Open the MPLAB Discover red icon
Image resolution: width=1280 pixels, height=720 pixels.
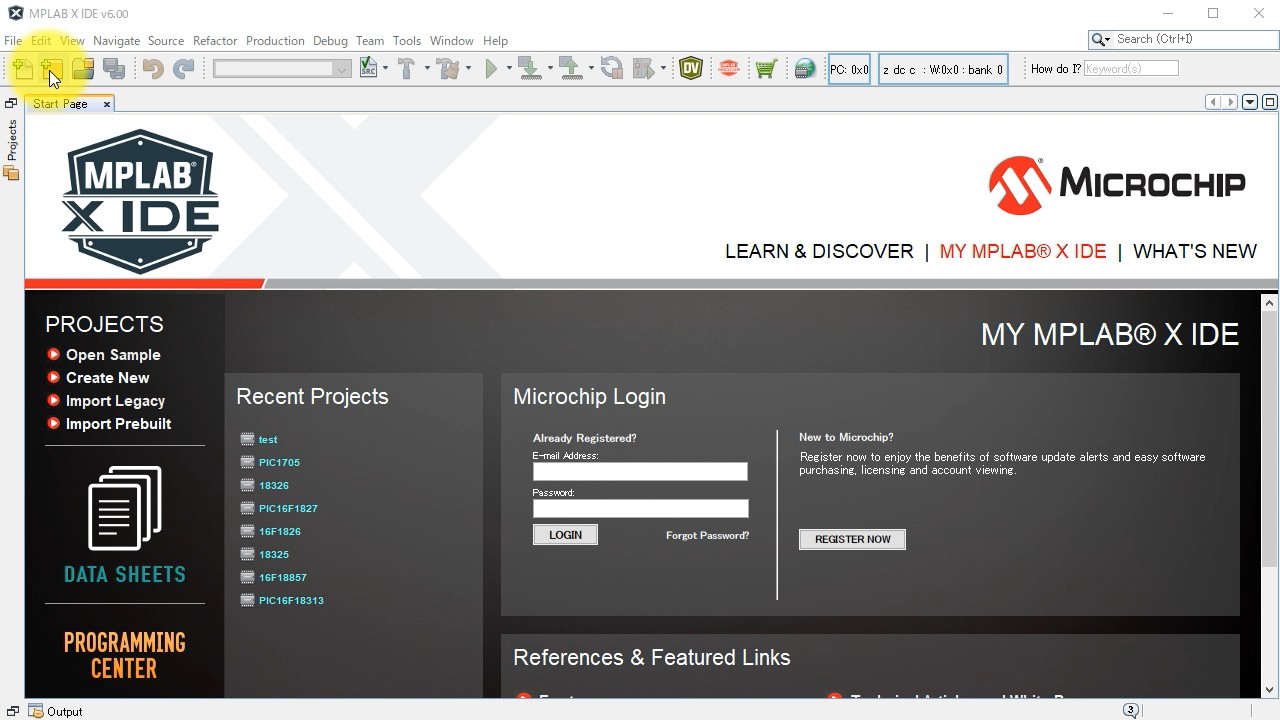pyautogui.click(x=729, y=68)
